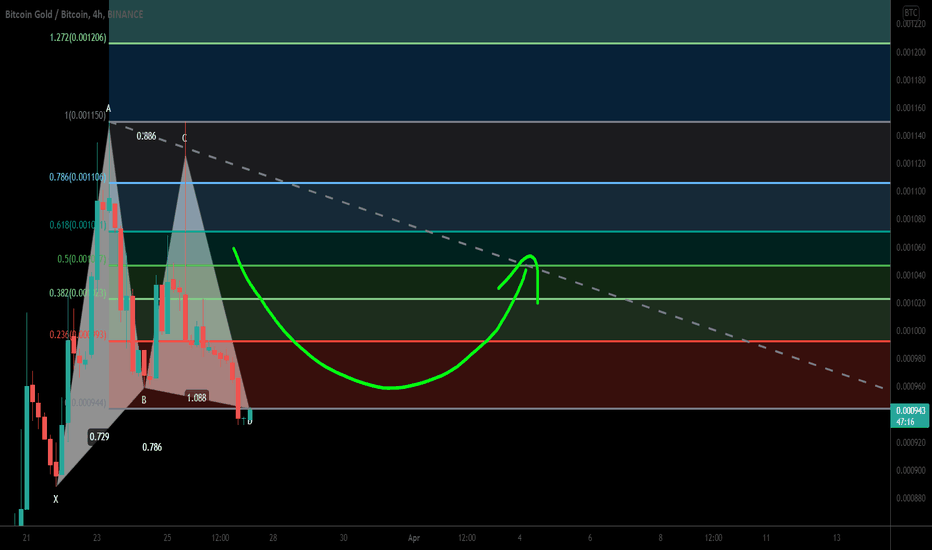932x550 pixels.
Task: Click the 21 date label on time axis
Action: coord(26,538)
